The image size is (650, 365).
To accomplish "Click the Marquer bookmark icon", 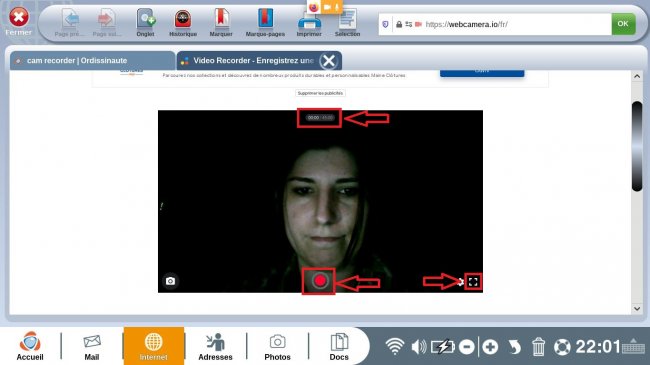I will pos(221,23).
